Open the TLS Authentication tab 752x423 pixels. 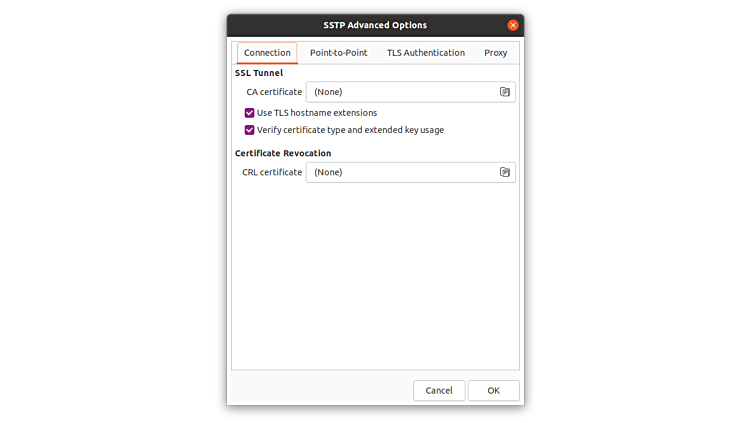tap(426, 53)
